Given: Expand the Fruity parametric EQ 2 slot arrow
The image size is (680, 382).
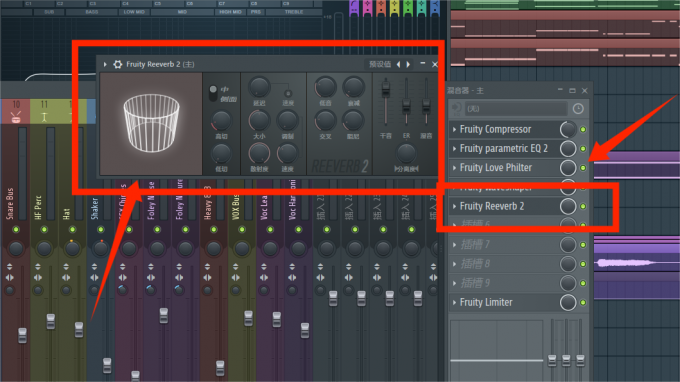Looking at the screenshot, I should point(454,148).
